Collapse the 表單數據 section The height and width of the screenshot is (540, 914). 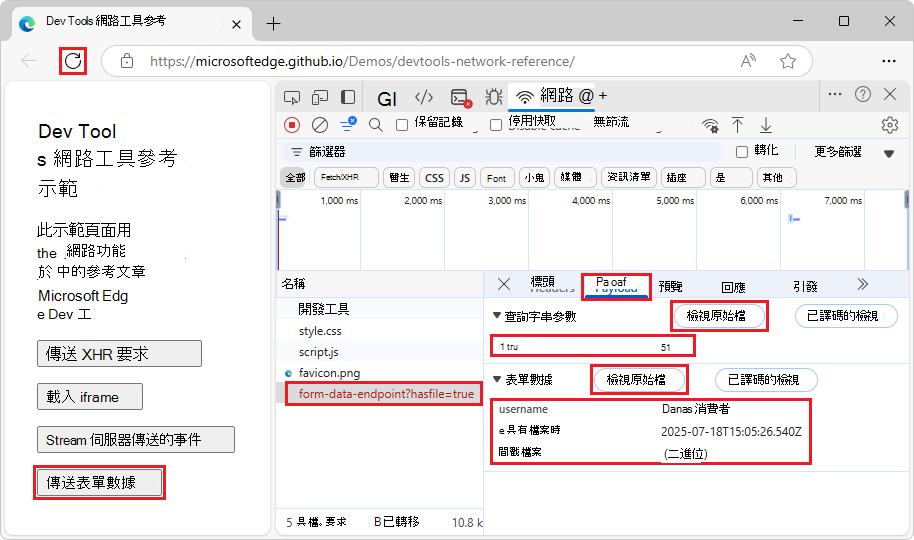[497, 379]
